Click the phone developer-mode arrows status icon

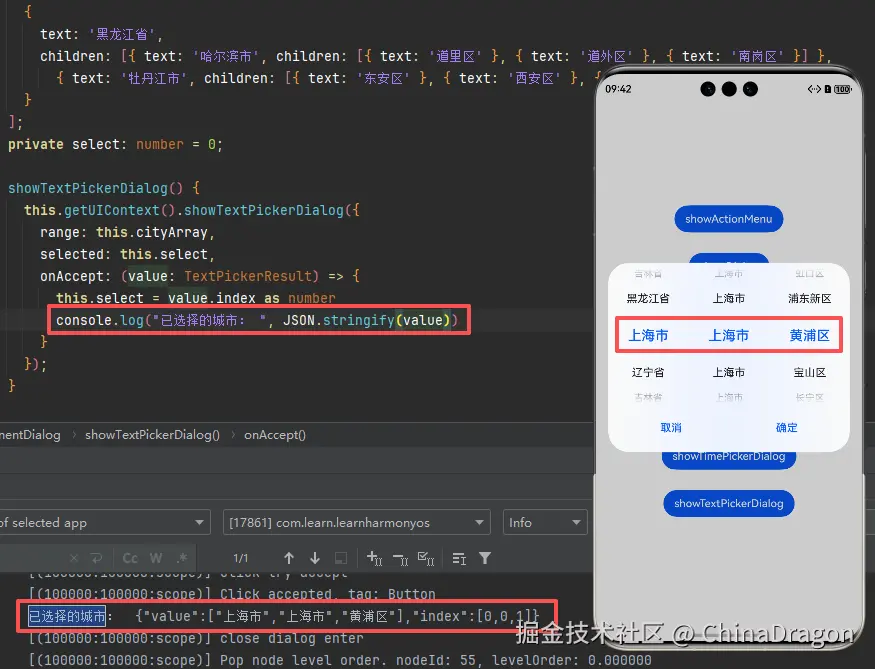click(814, 89)
